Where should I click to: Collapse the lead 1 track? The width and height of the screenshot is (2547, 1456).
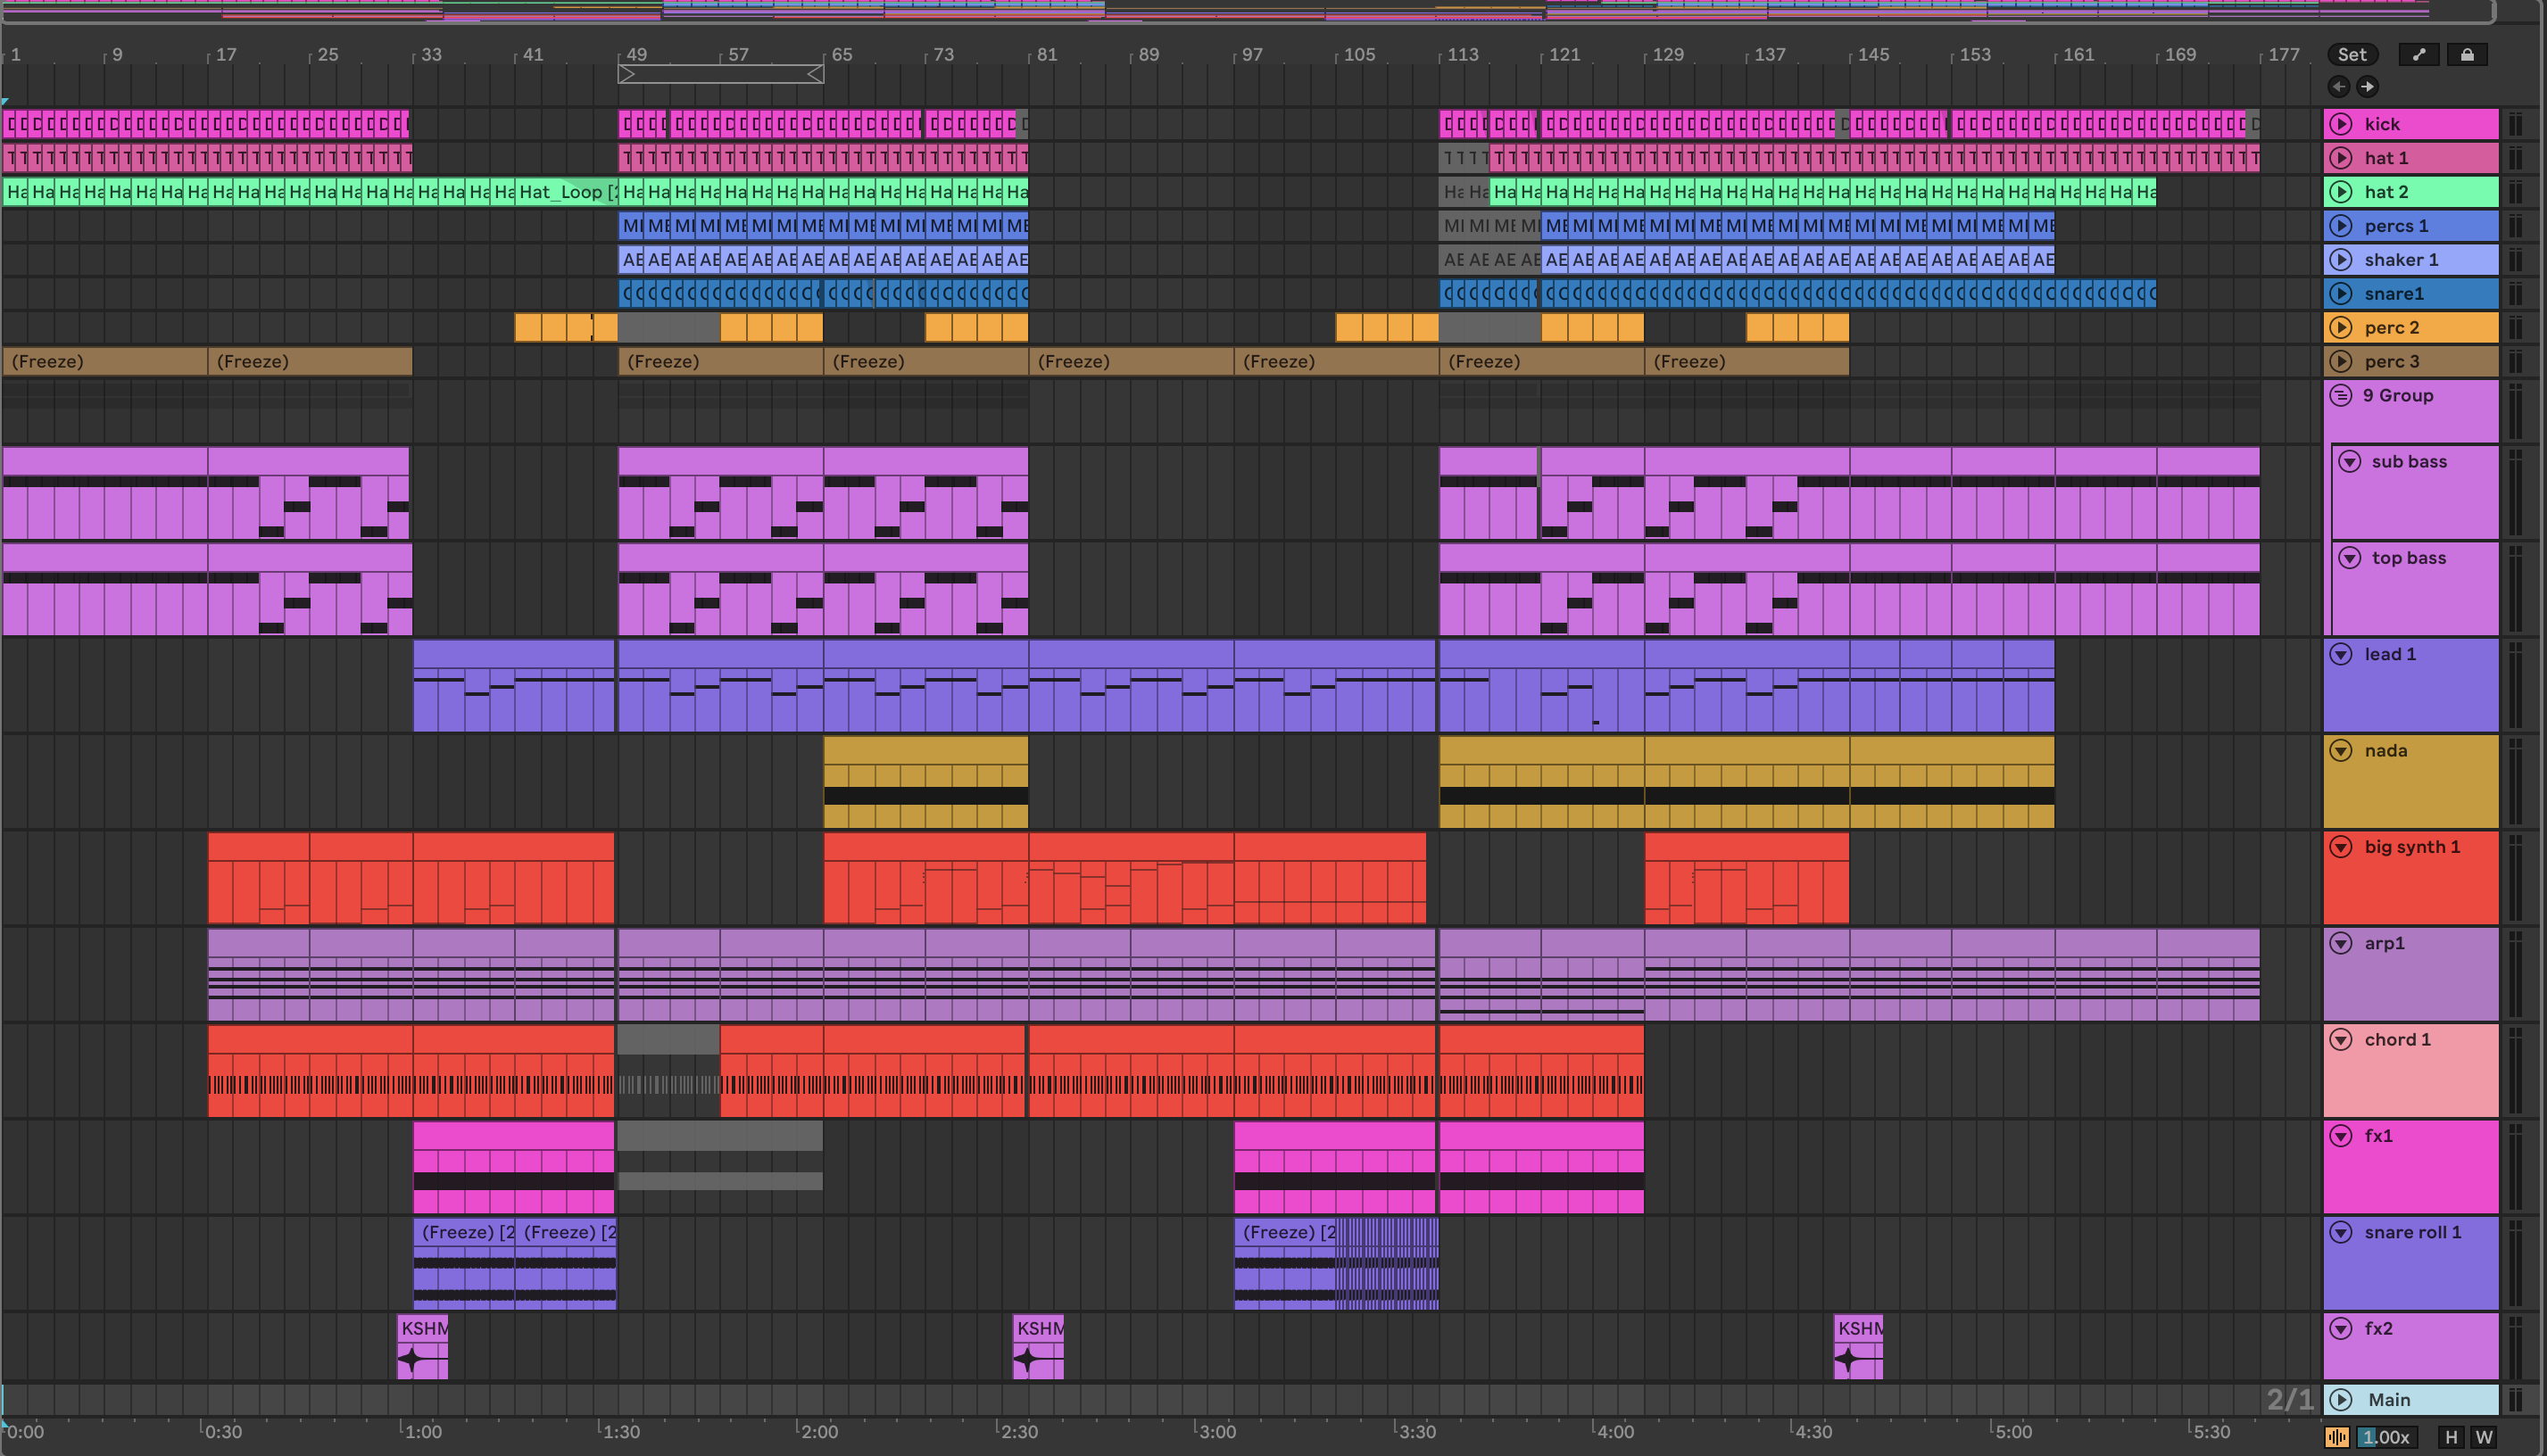[2341, 654]
